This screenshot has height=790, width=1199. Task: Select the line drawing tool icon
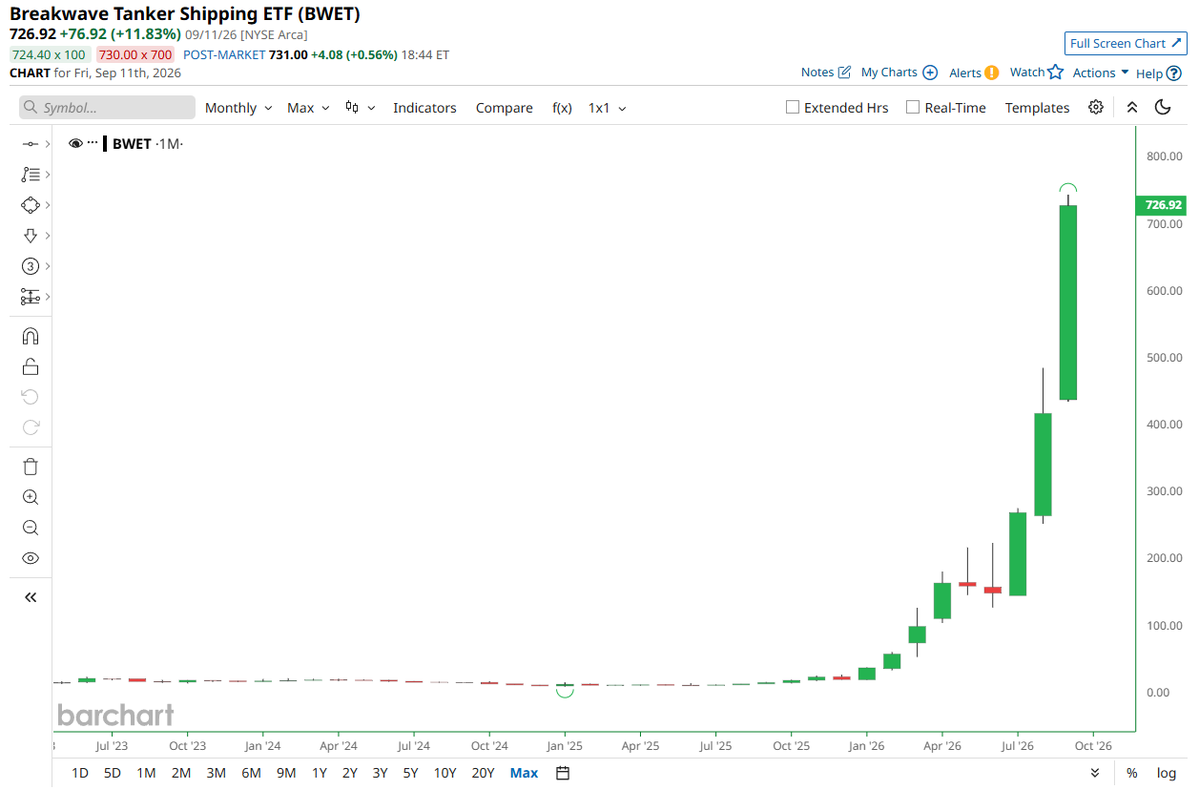coord(30,144)
